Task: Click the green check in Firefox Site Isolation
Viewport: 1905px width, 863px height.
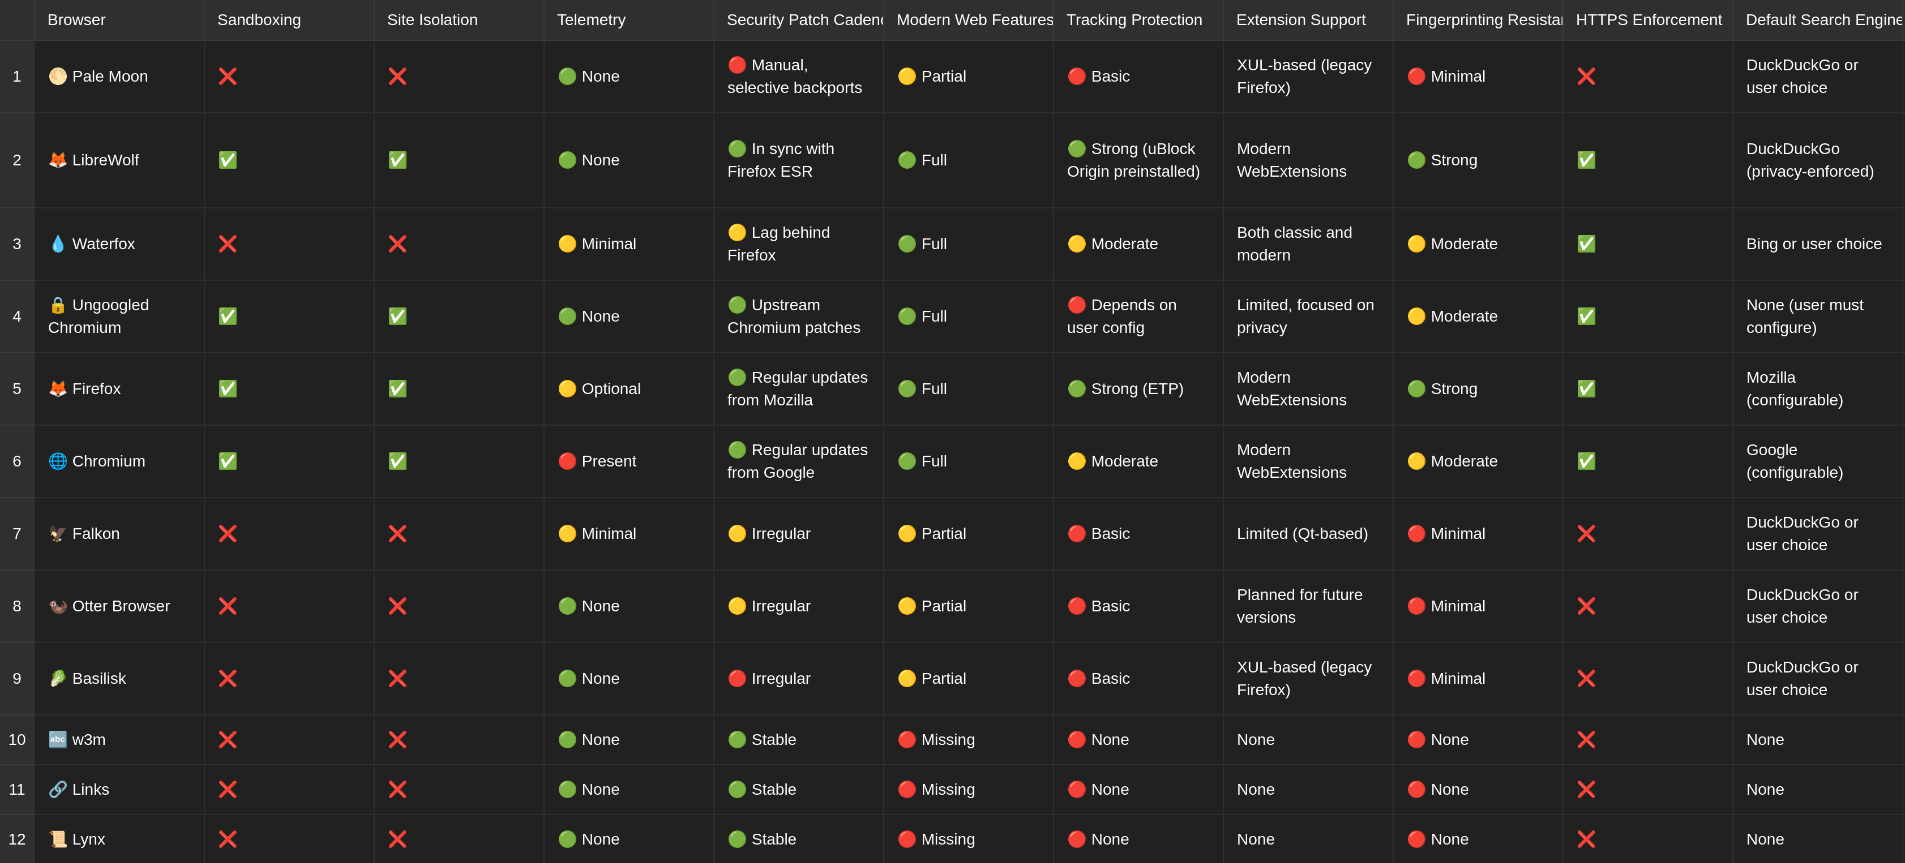Action: [x=398, y=389]
